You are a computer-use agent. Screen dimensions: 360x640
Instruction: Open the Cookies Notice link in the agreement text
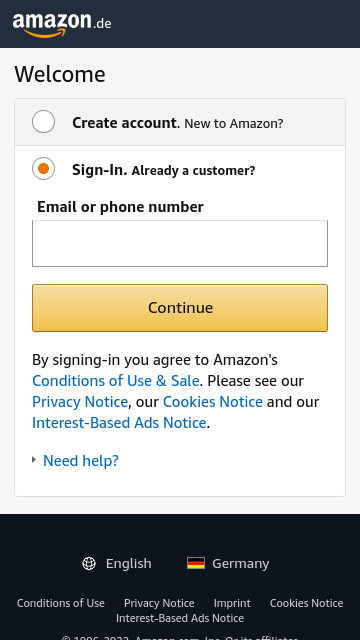213,402
